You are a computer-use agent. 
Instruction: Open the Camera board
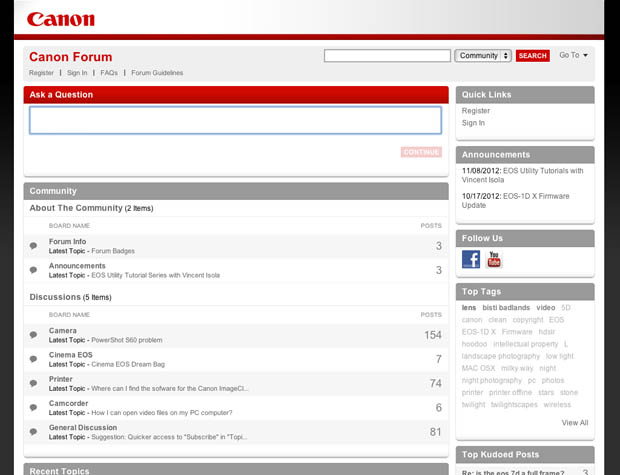(63, 331)
